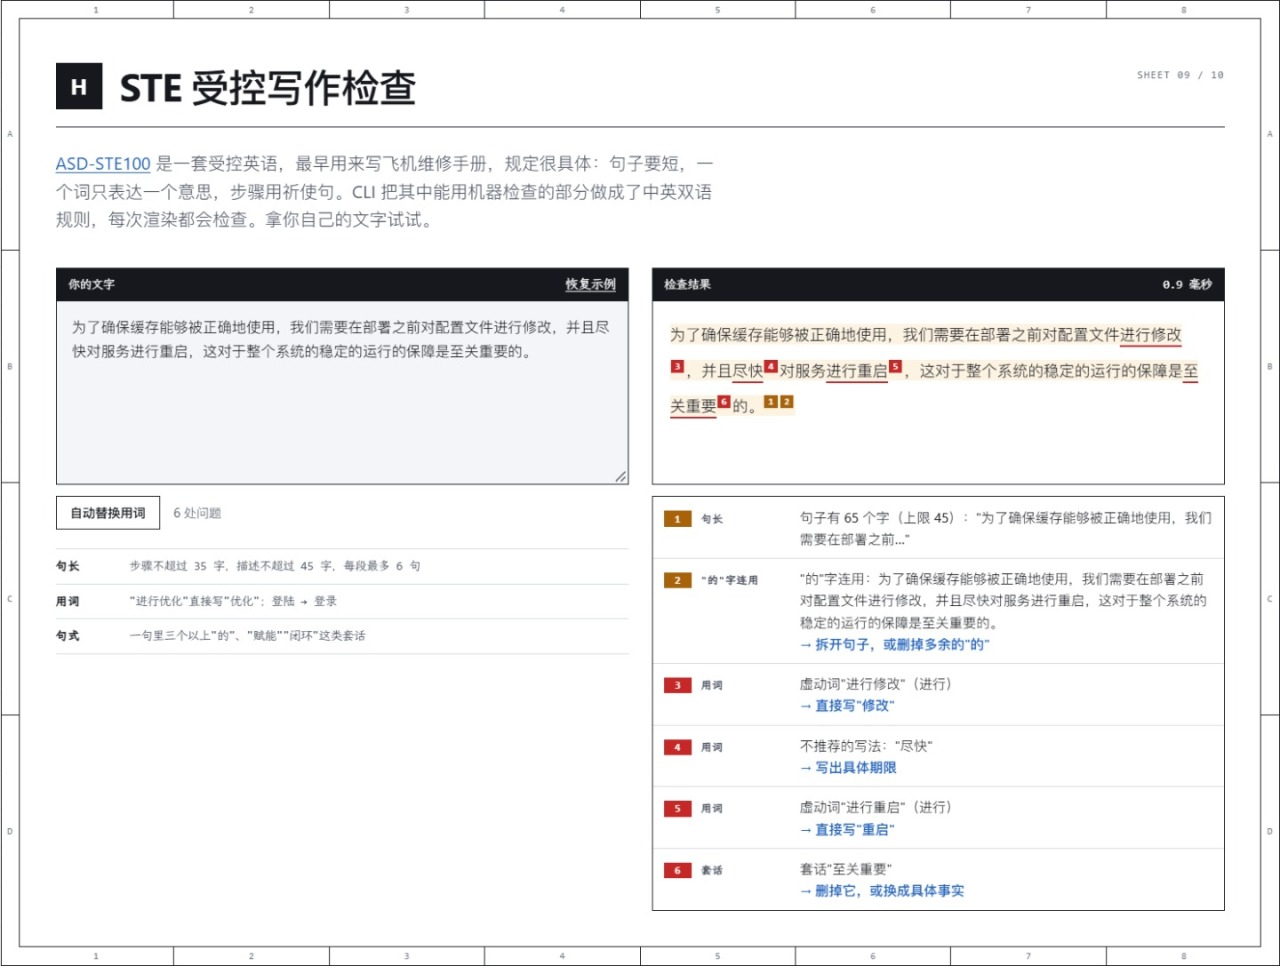The width and height of the screenshot is (1280, 966).
Task: Click the 句长 rule row label
Action: coord(68,566)
